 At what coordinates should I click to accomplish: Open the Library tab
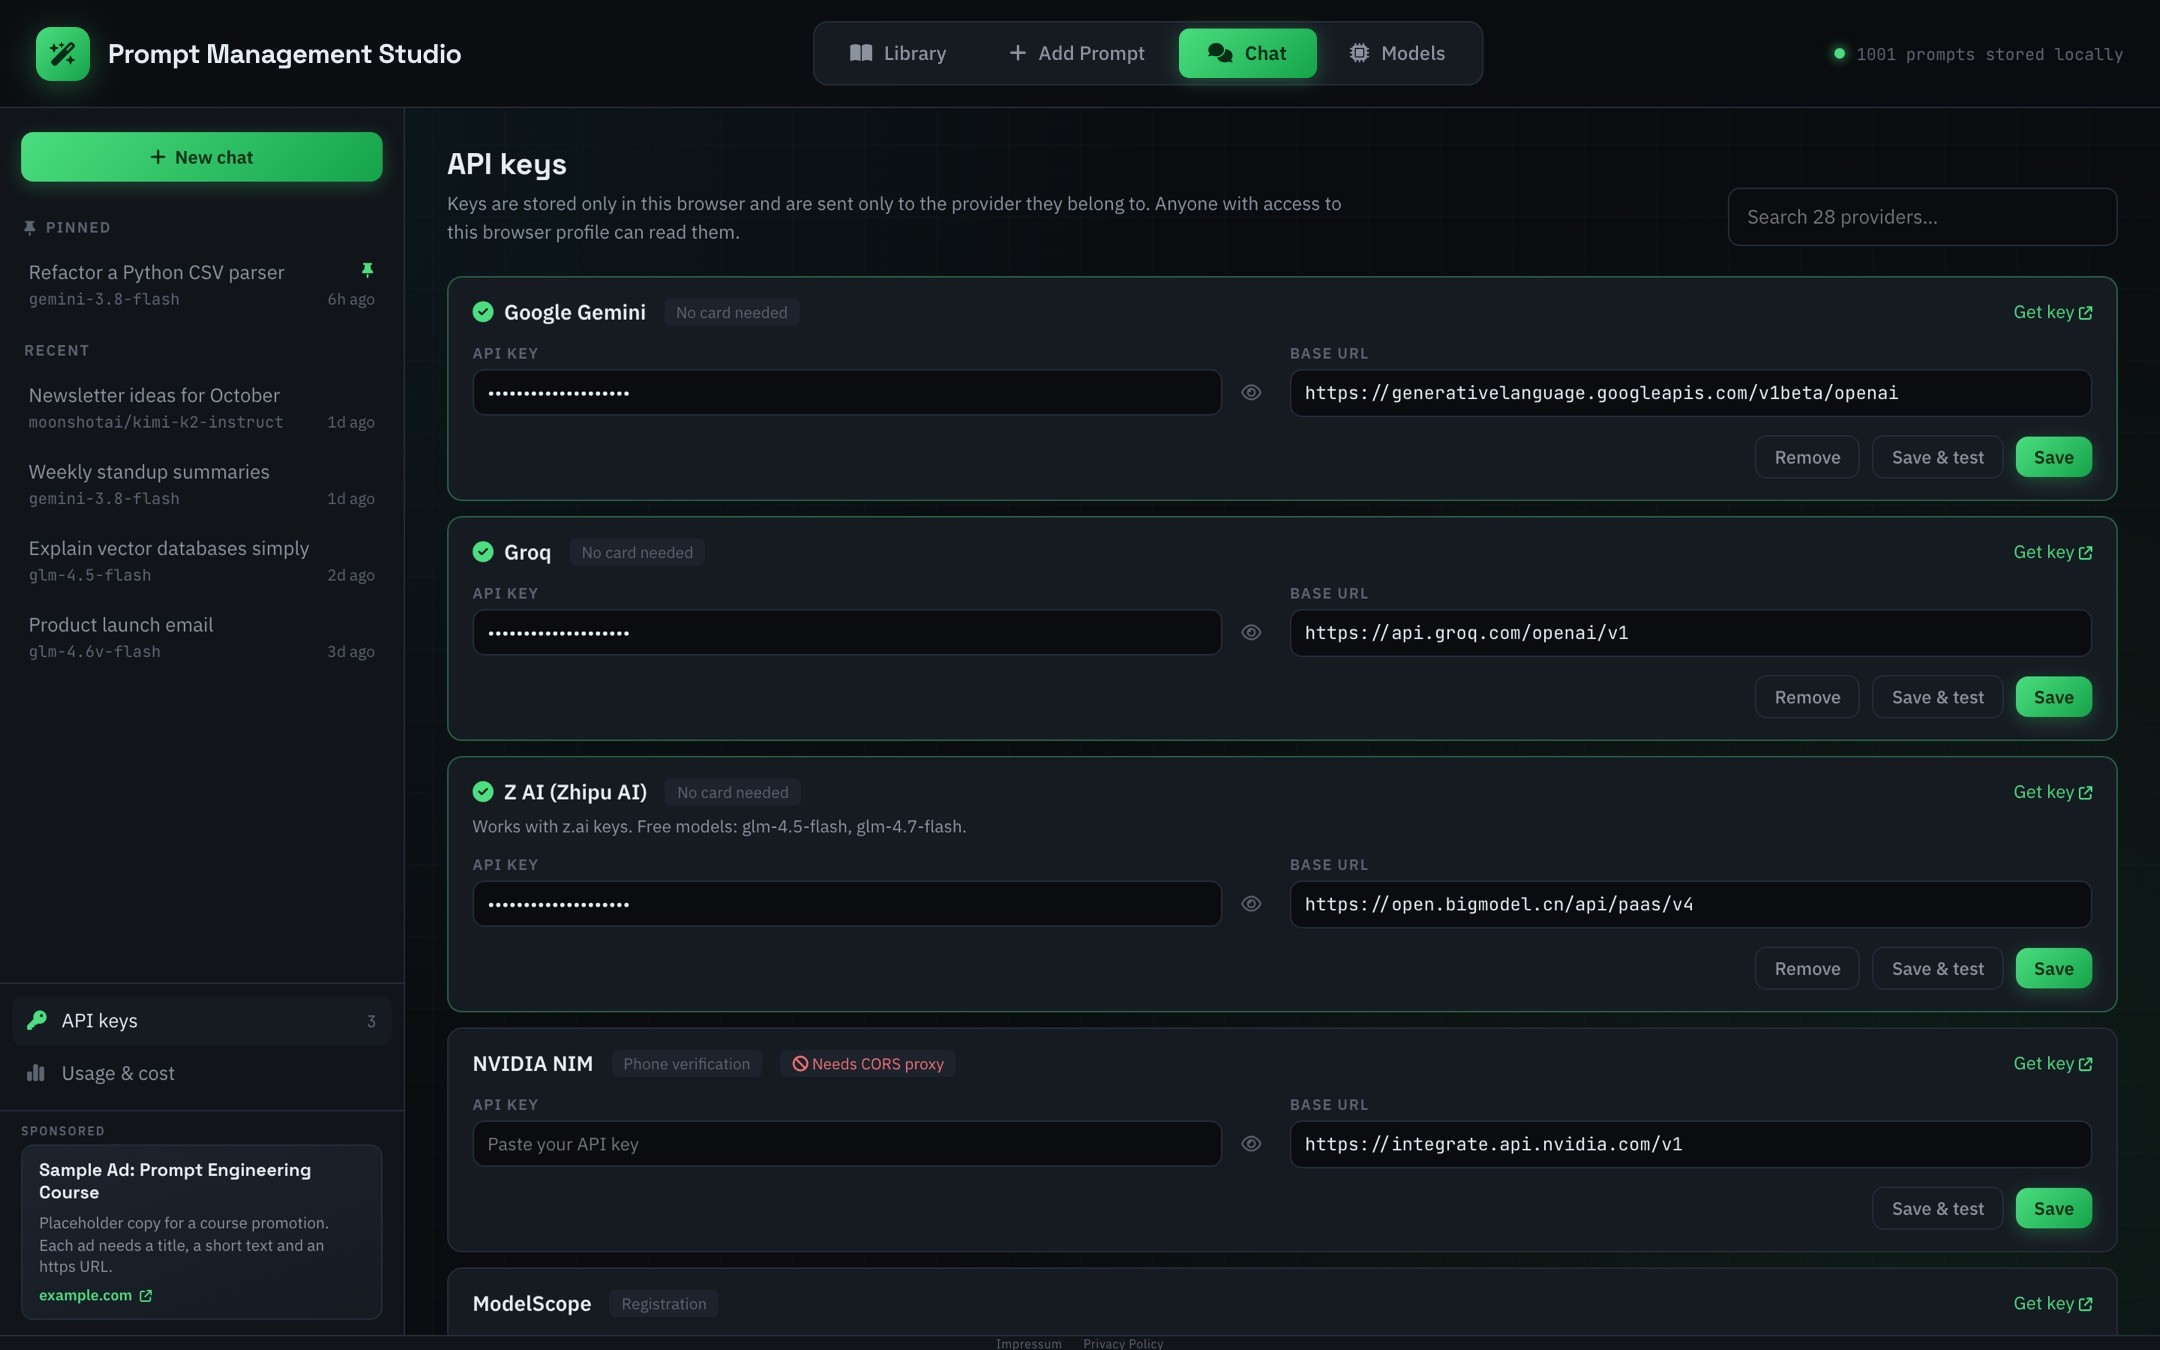click(897, 53)
